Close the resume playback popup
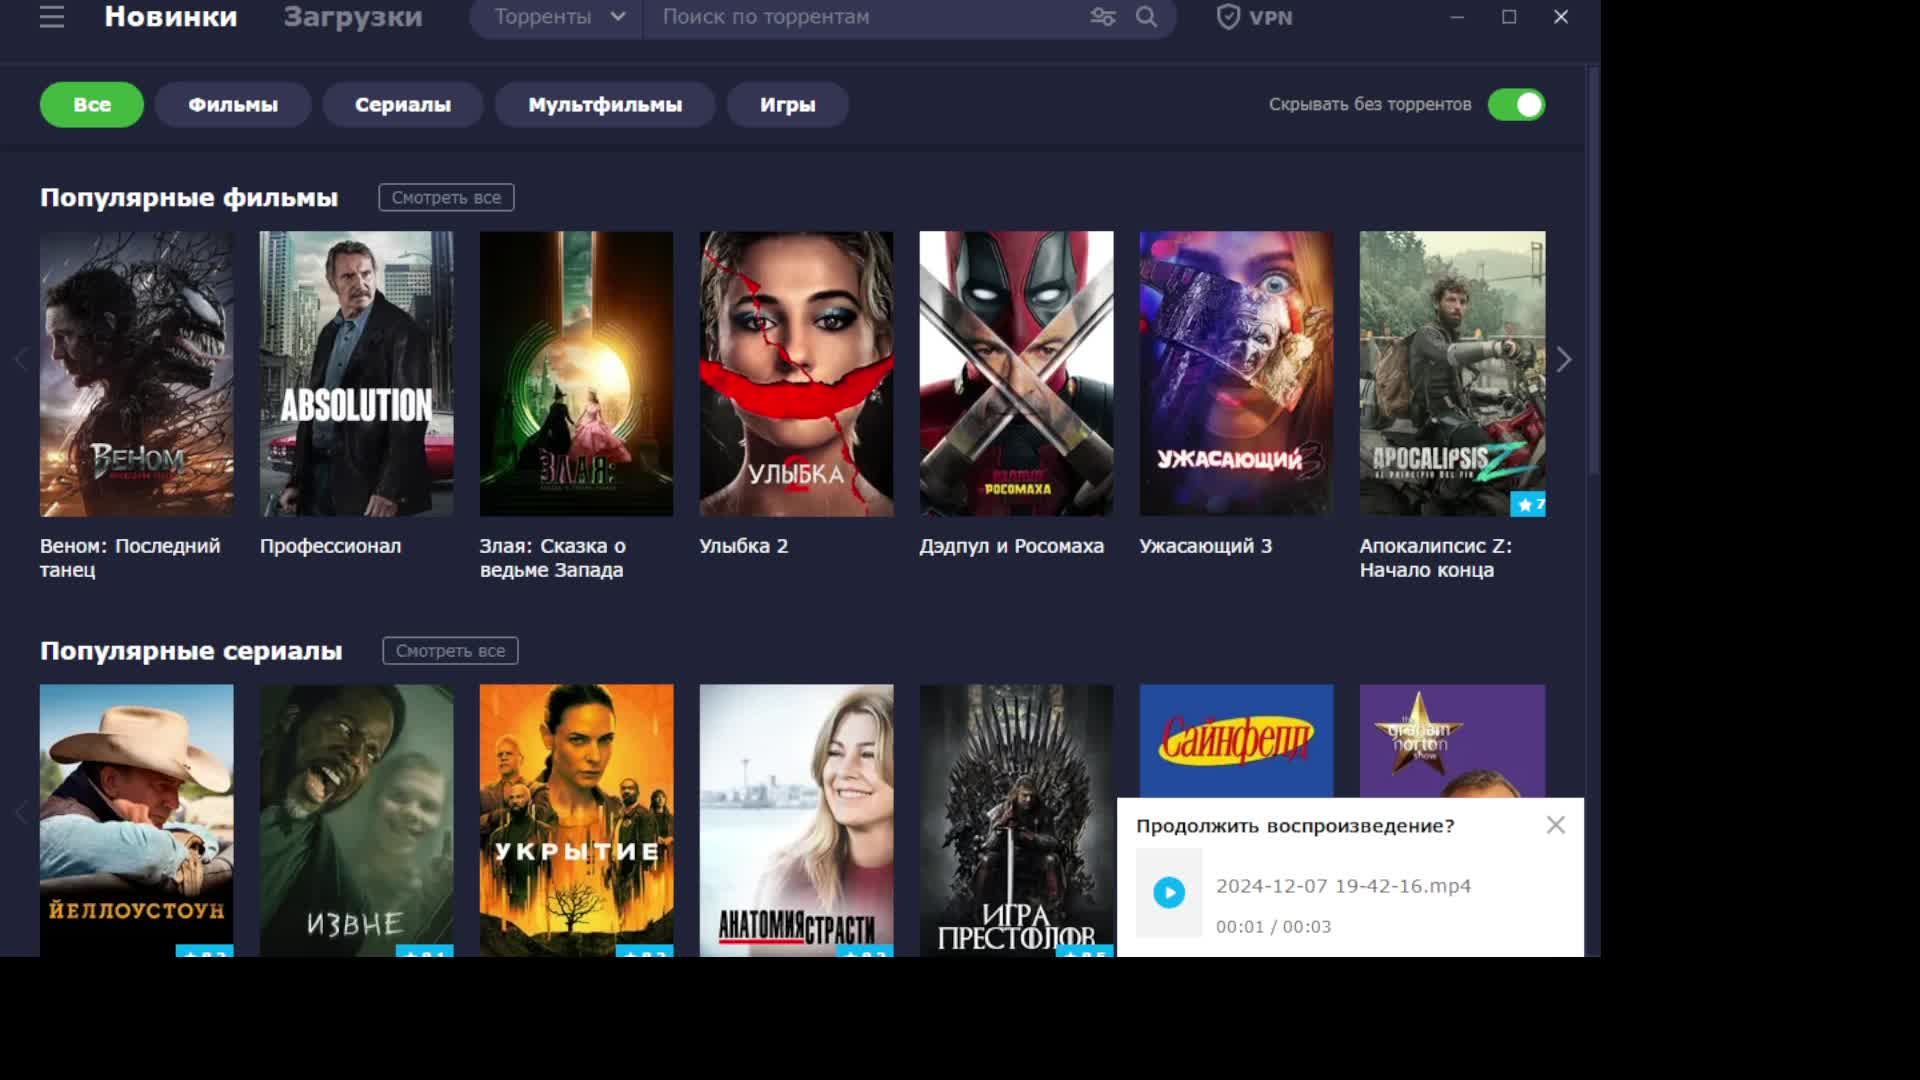Viewport: 1920px width, 1080px height. click(1555, 825)
